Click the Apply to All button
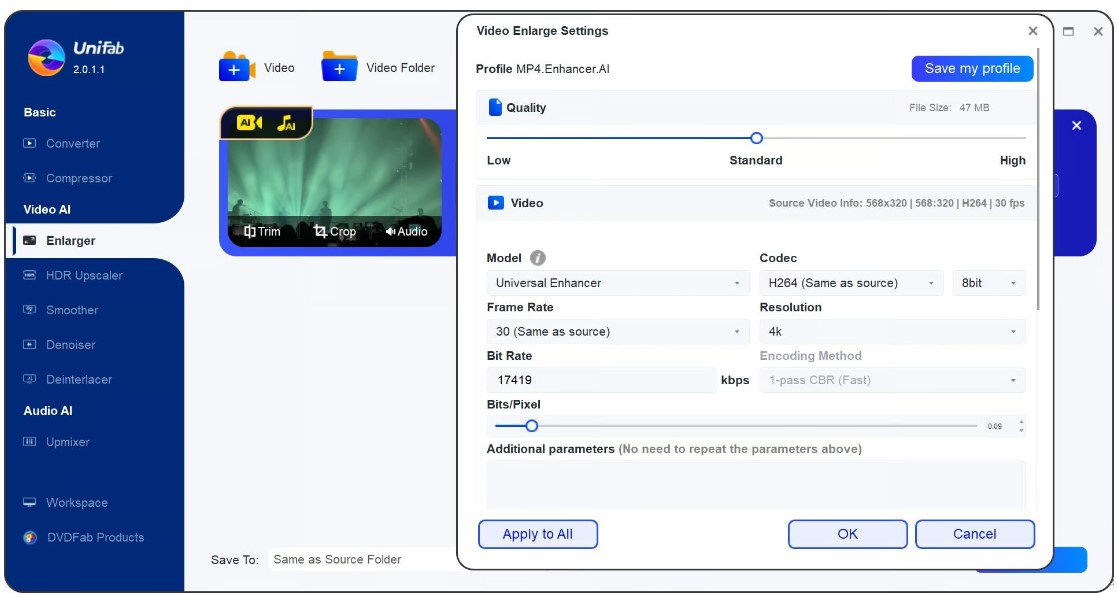The image size is (1117, 595). (x=538, y=534)
